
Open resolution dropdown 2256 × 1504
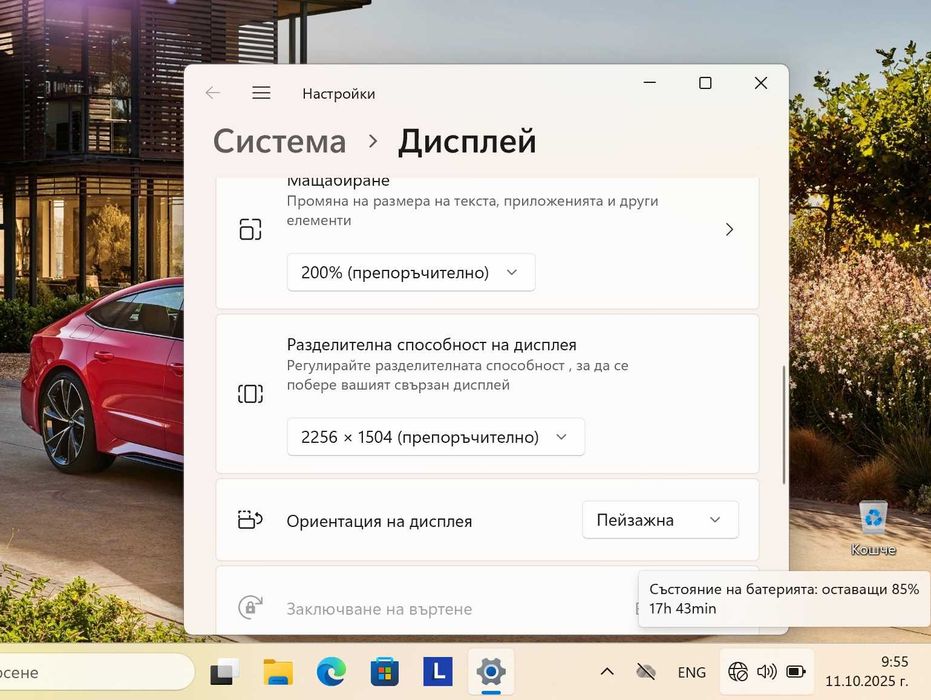pos(435,437)
